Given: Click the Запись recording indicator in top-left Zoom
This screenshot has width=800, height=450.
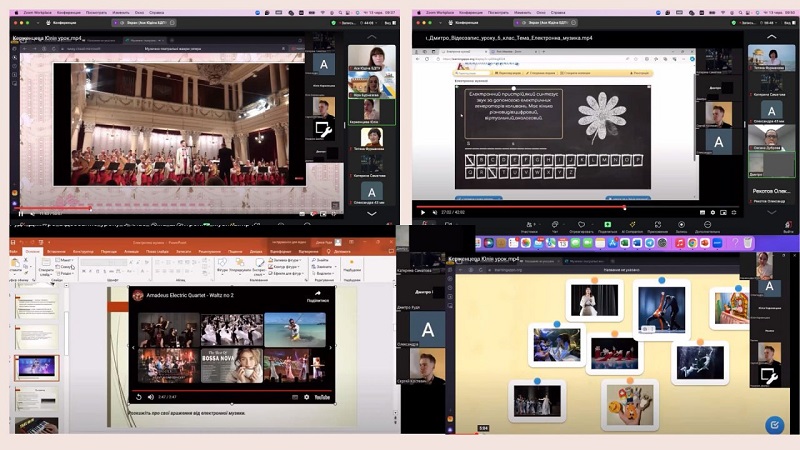Looking at the screenshot, I should [x=347, y=23].
